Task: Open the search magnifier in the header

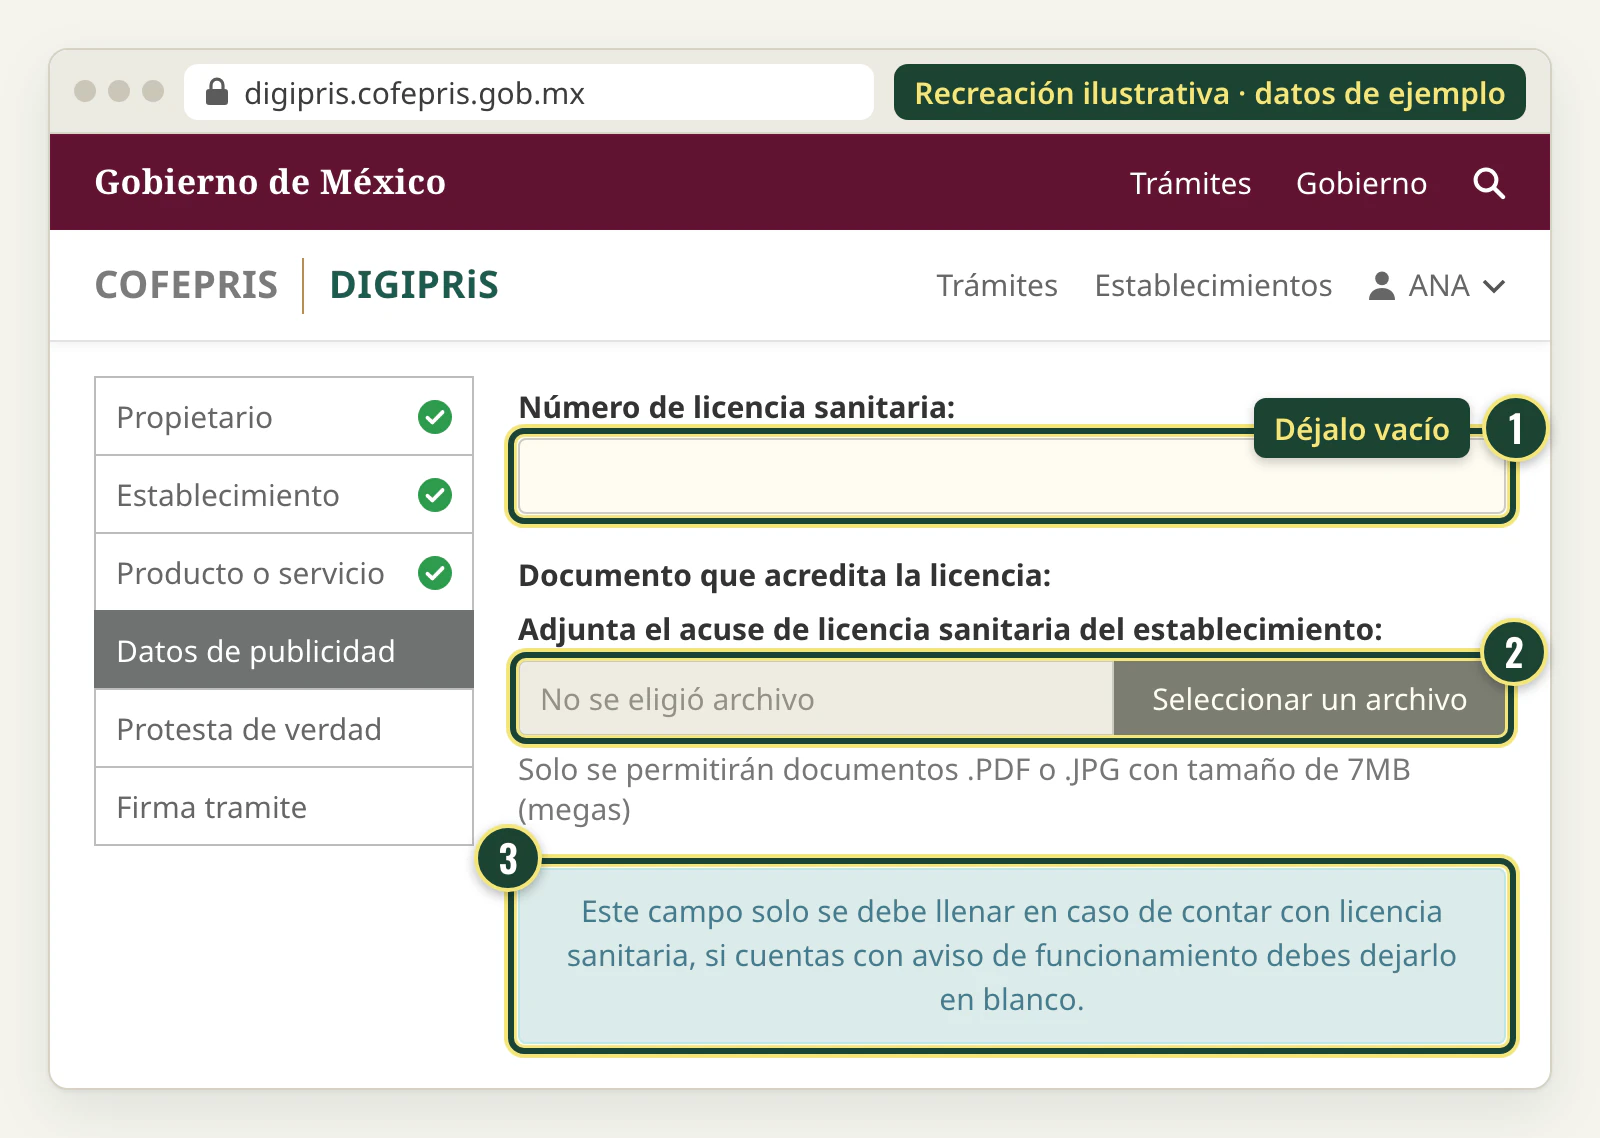Action: point(1489,183)
